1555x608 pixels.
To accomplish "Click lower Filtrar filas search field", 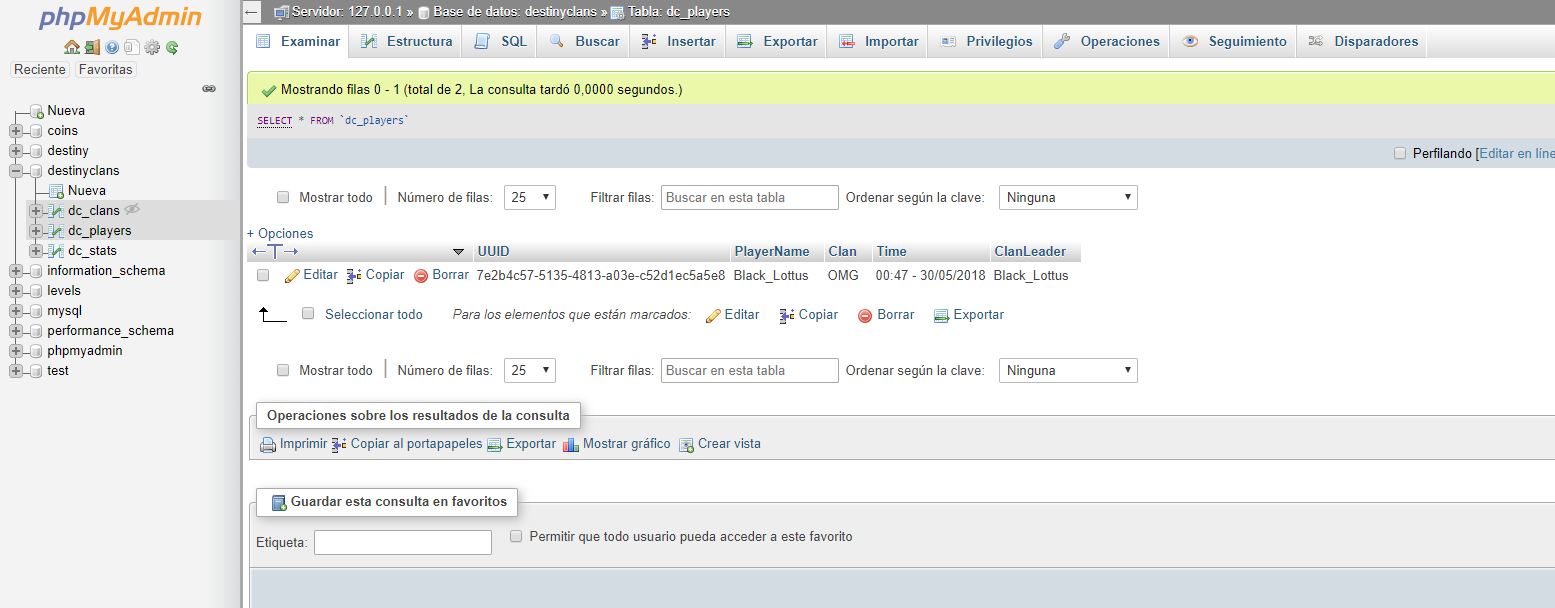I will tap(749, 370).
